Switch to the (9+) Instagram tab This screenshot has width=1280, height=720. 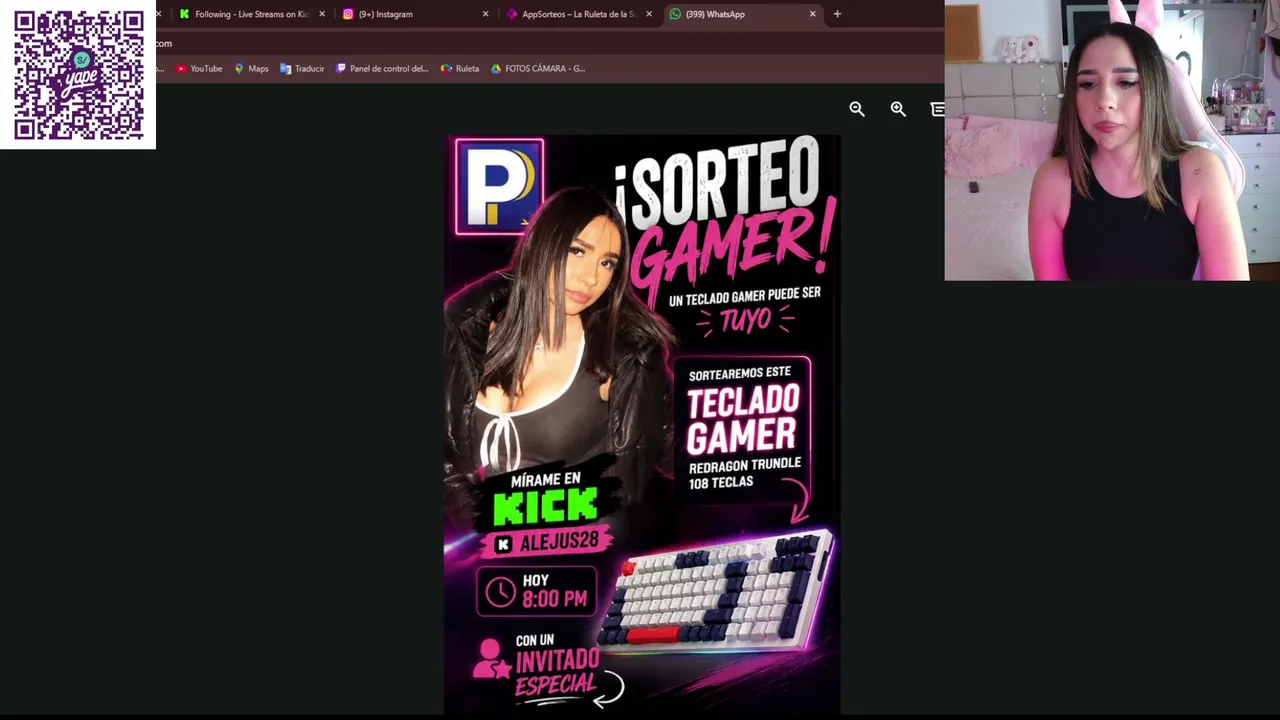tap(414, 14)
